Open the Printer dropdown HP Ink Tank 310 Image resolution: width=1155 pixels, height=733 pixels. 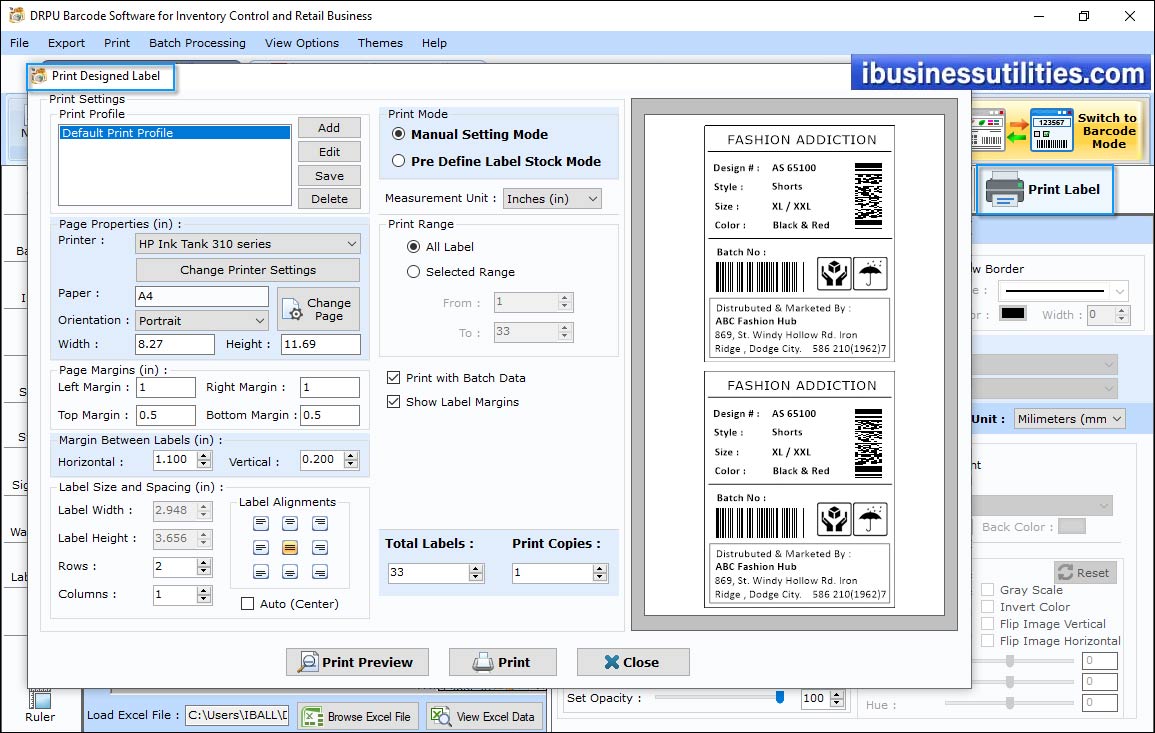tap(248, 244)
